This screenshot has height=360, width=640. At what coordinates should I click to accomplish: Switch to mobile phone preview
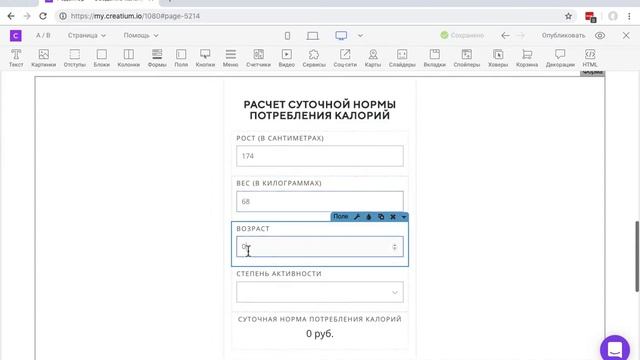(287, 36)
